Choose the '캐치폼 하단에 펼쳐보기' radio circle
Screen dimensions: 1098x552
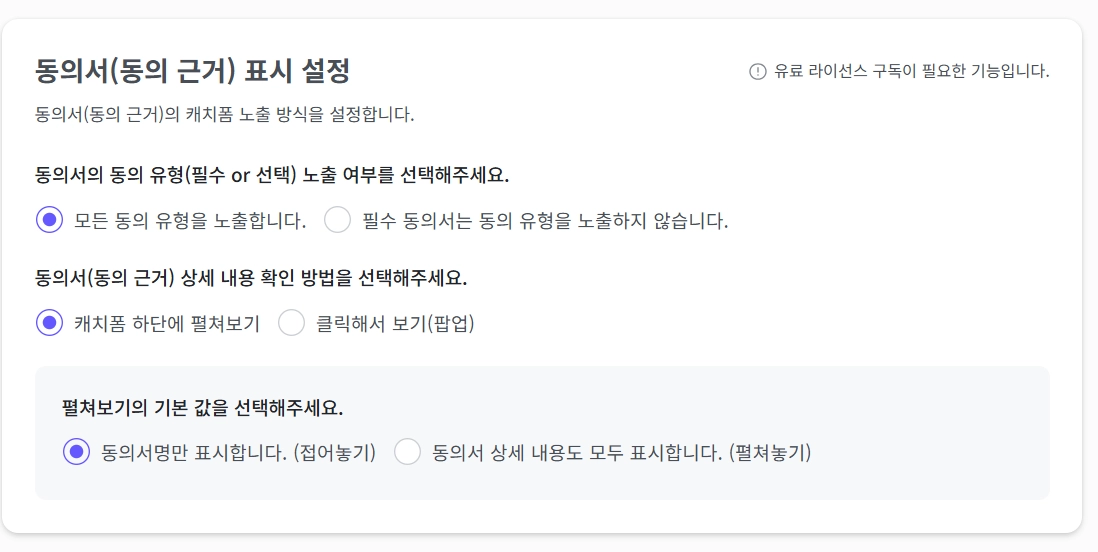pos(49,323)
